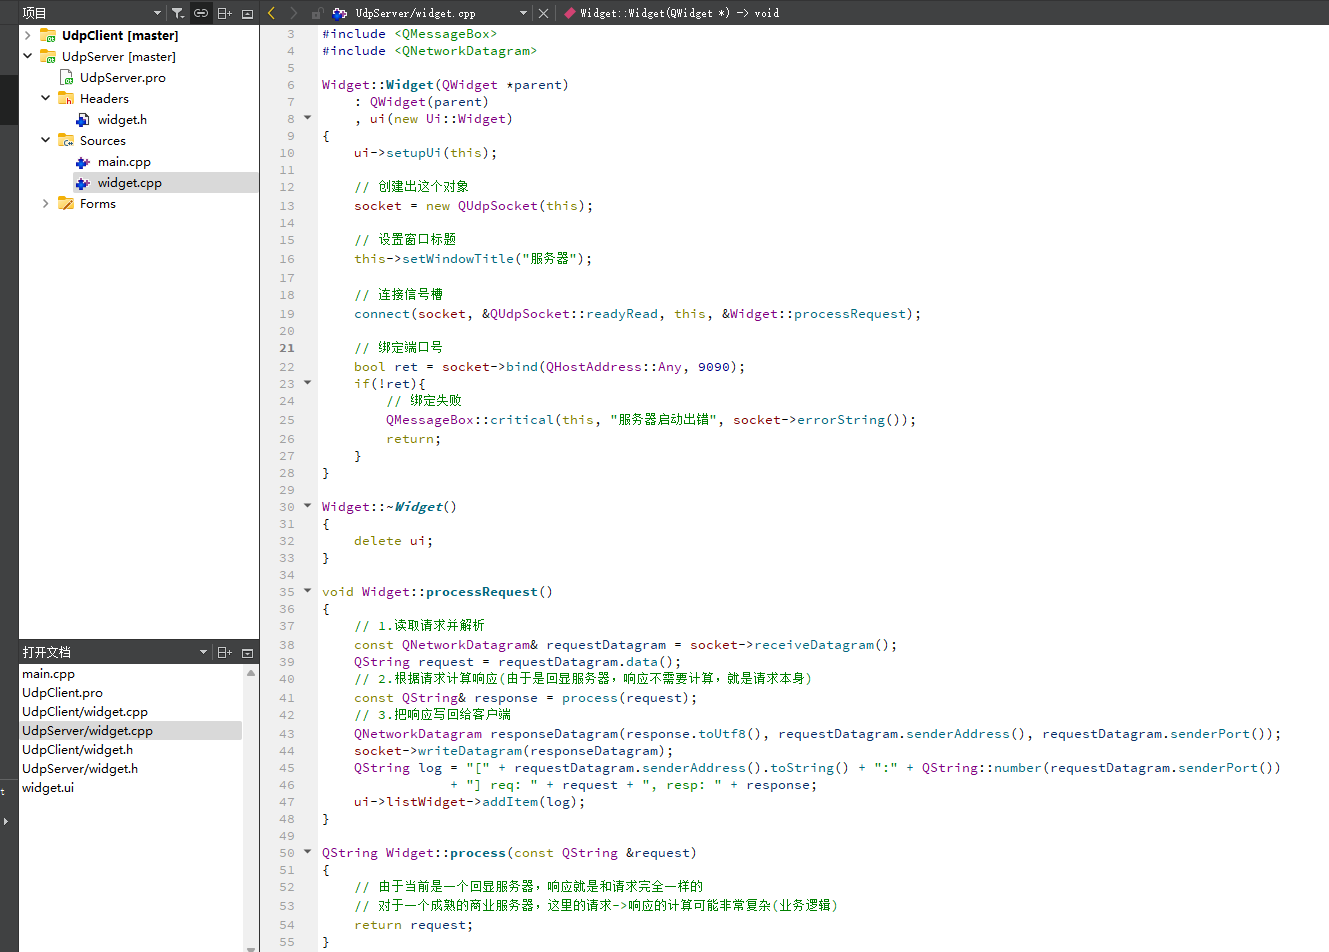
Task: Click the main.cpp file icon in tree
Action: click(x=83, y=162)
